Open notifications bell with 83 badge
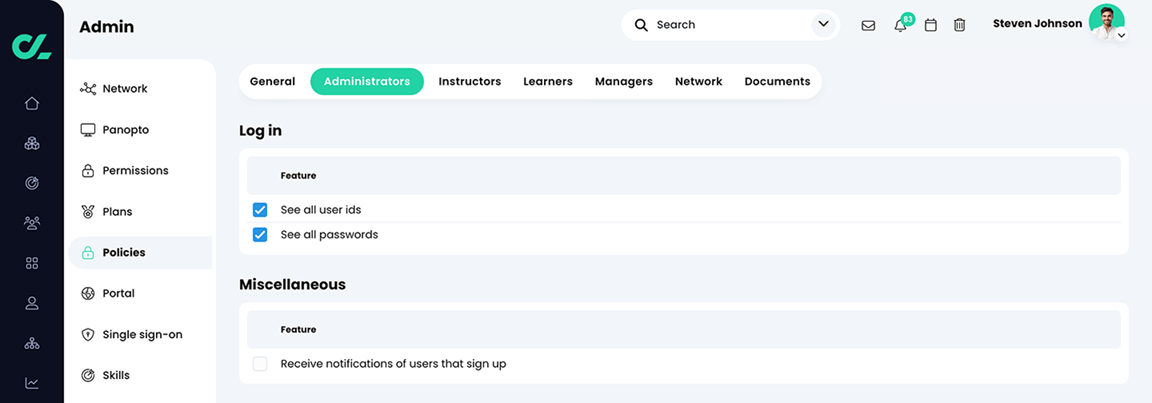The width and height of the screenshot is (1152, 403). [900, 26]
